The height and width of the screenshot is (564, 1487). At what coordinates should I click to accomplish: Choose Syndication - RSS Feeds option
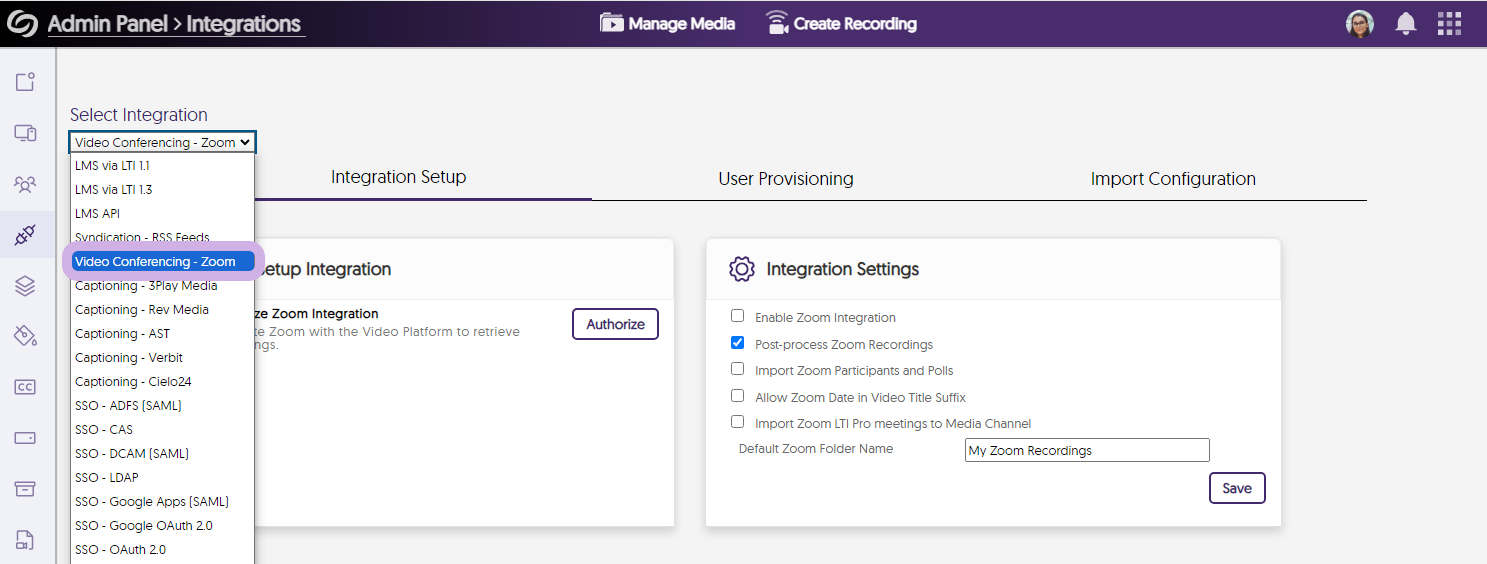point(162,237)
